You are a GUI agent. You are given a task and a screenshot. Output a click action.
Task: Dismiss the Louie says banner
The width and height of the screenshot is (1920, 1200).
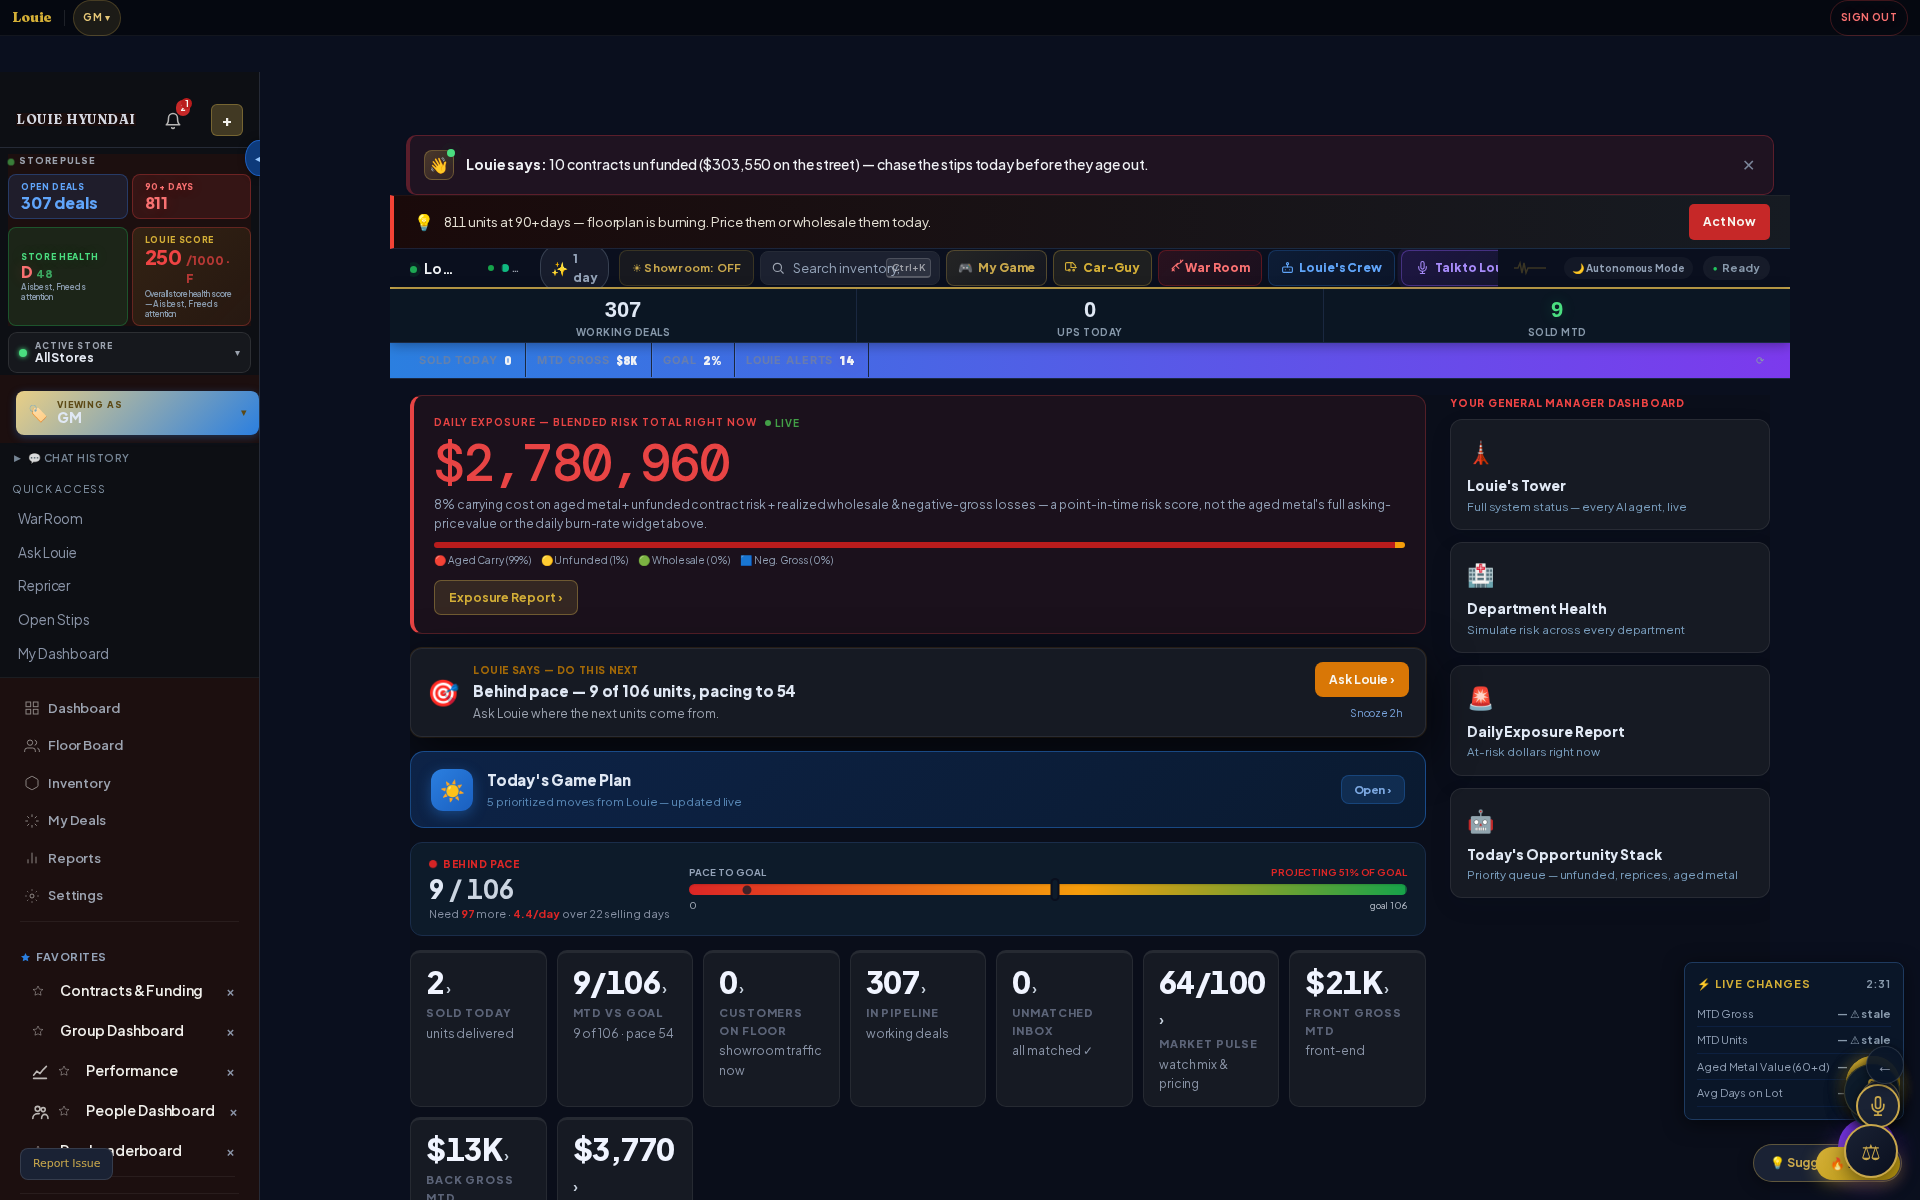tap(1748, 165)
